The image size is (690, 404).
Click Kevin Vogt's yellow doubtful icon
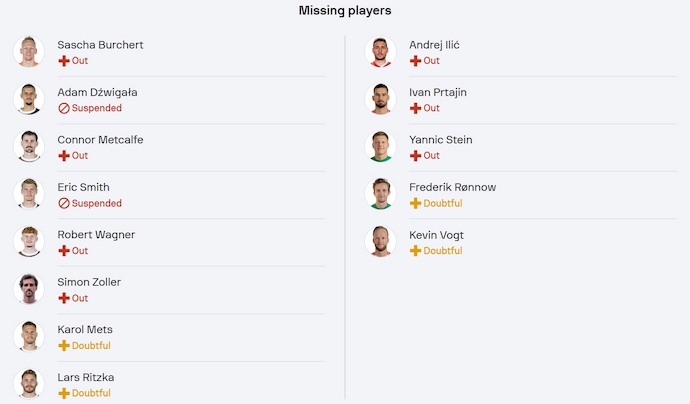click(x=415, y=251)
